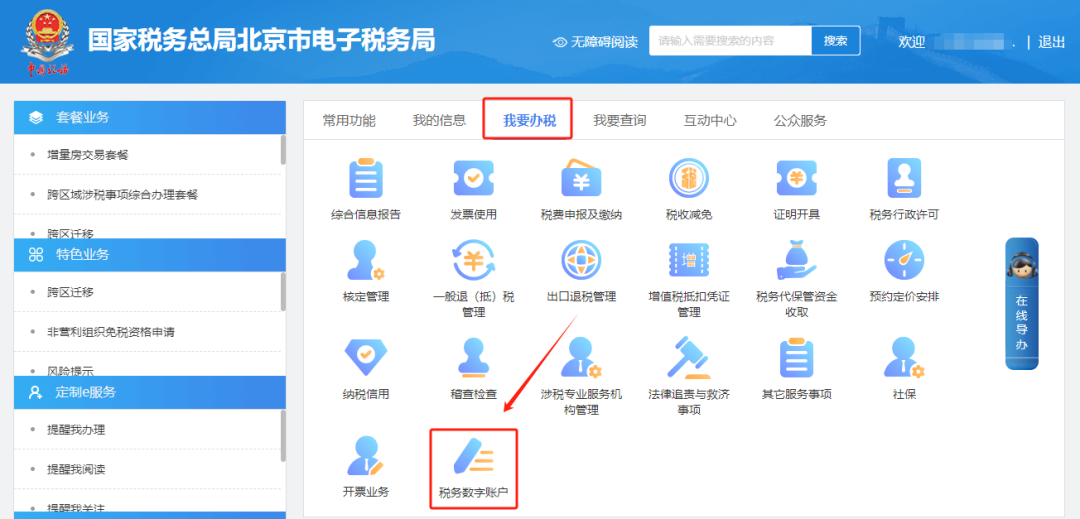Click the 欢迎 greeting text

coord(912,42)
